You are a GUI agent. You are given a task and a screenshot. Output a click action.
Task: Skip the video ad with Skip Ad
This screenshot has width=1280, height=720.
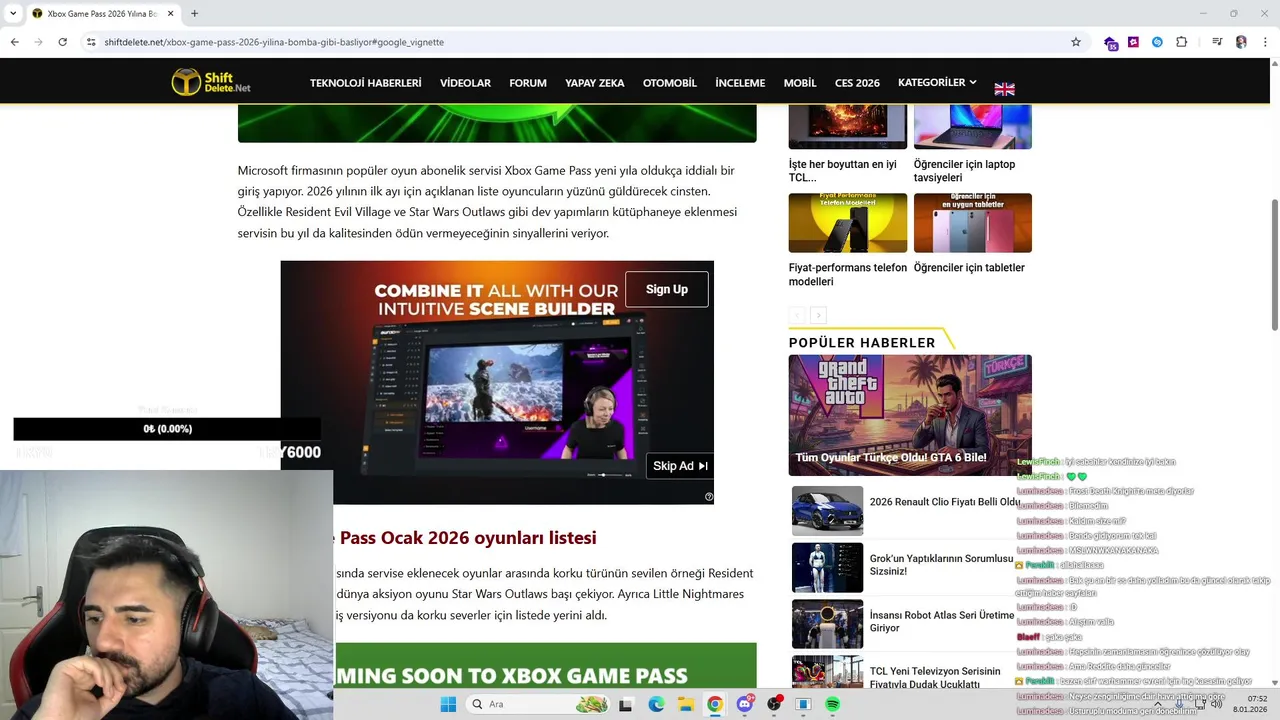point(680,466)
